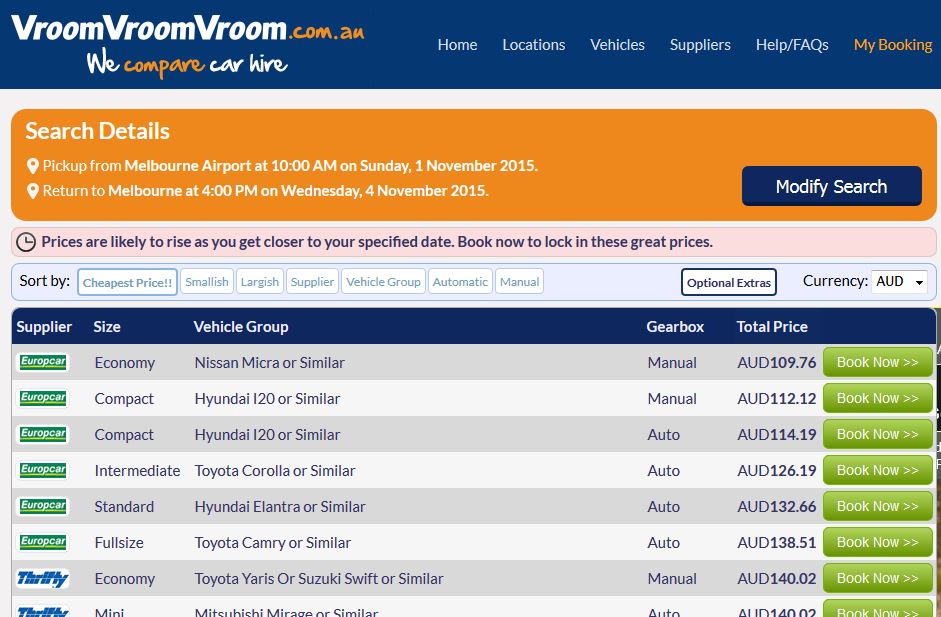The width and height of the screenshot is (941, 617).
Task: Click Europcar logo in Hyundai I20 Manual row
Action: point(43,398)
